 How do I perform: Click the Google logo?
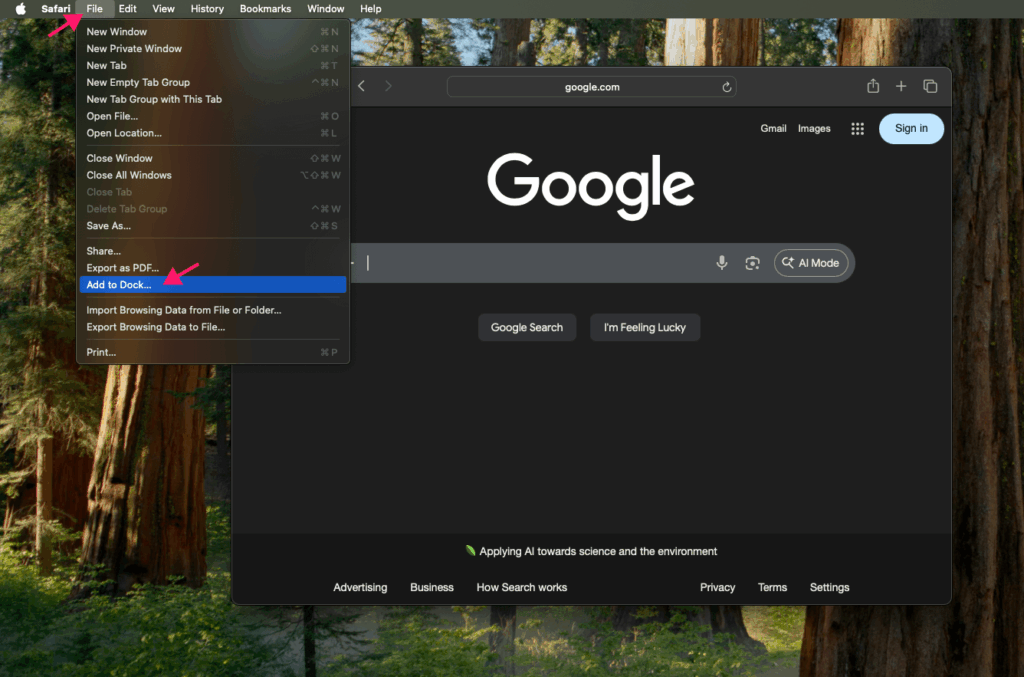590,185
